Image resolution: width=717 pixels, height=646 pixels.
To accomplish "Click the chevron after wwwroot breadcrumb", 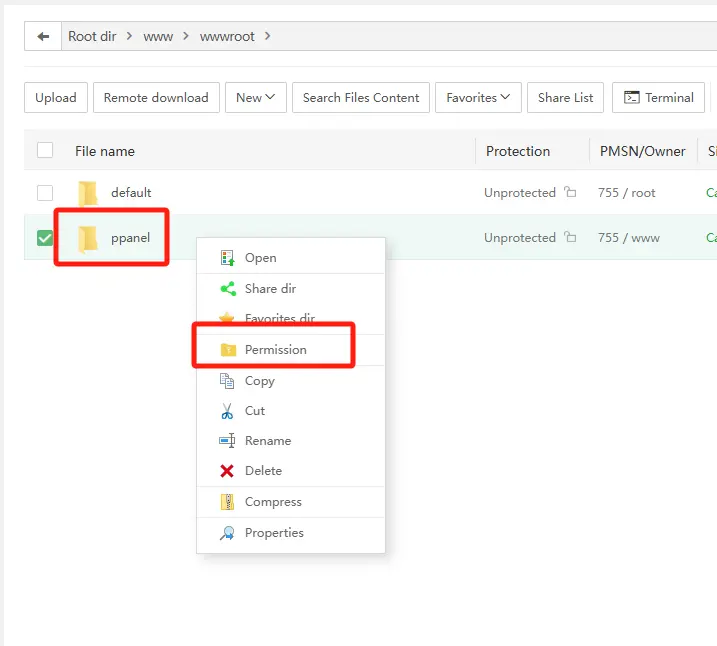I will click(x=268, y=36).
